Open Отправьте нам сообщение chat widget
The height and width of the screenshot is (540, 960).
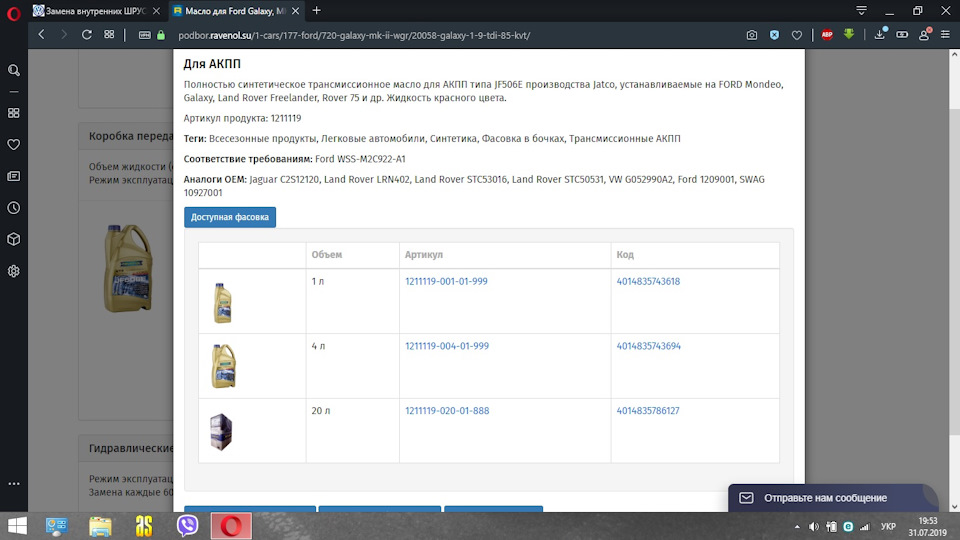tap(833, 498)
